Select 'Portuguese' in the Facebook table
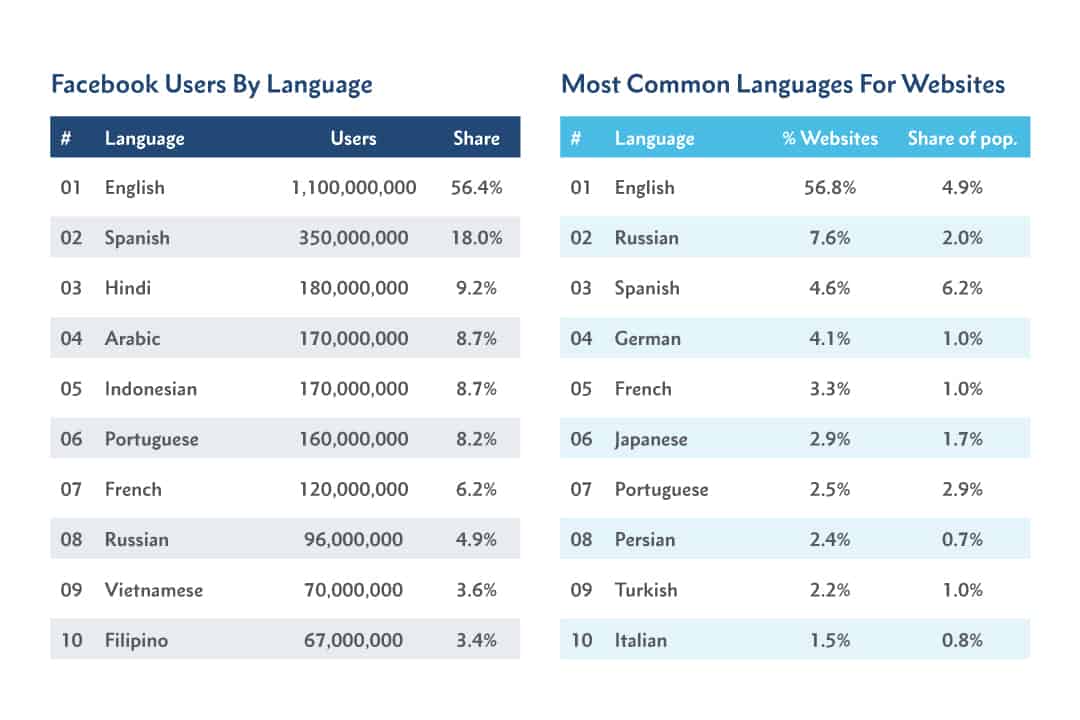1080x720 pixels. pyautogui.click(x=152, y=440)
